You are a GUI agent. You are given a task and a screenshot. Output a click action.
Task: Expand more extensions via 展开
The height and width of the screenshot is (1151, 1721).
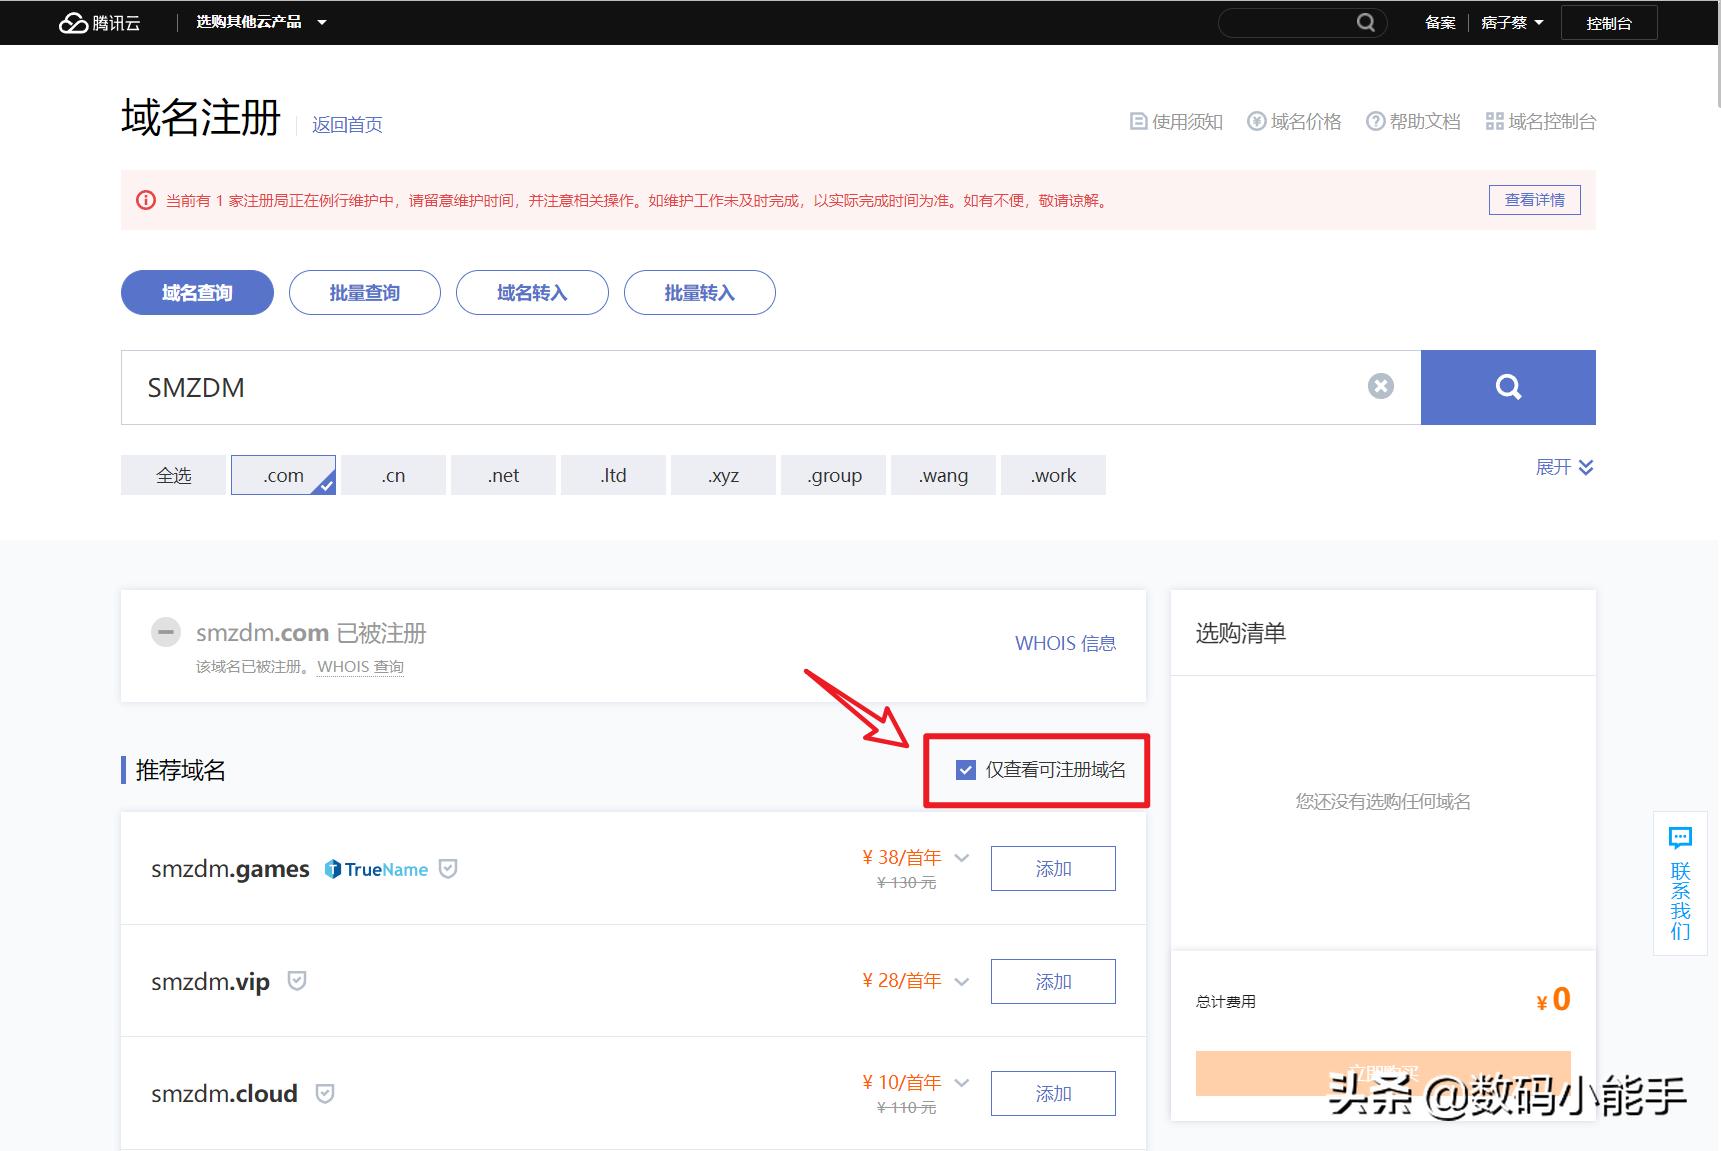pos(1563,467)
